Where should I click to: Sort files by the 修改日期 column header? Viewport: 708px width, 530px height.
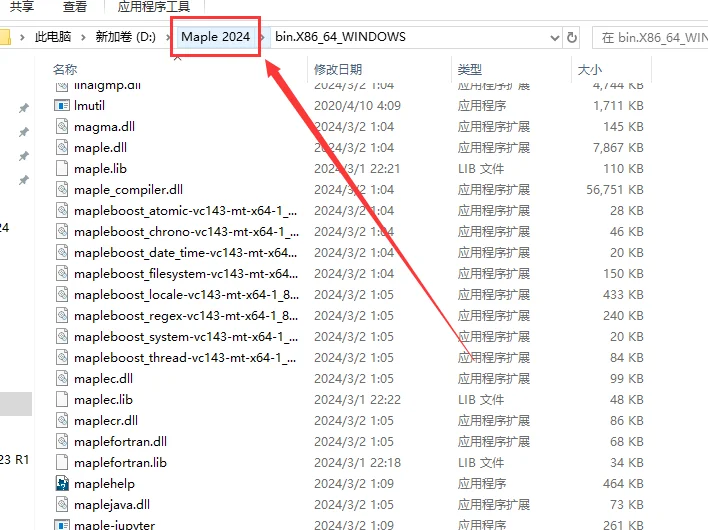(x=338, y=70)
